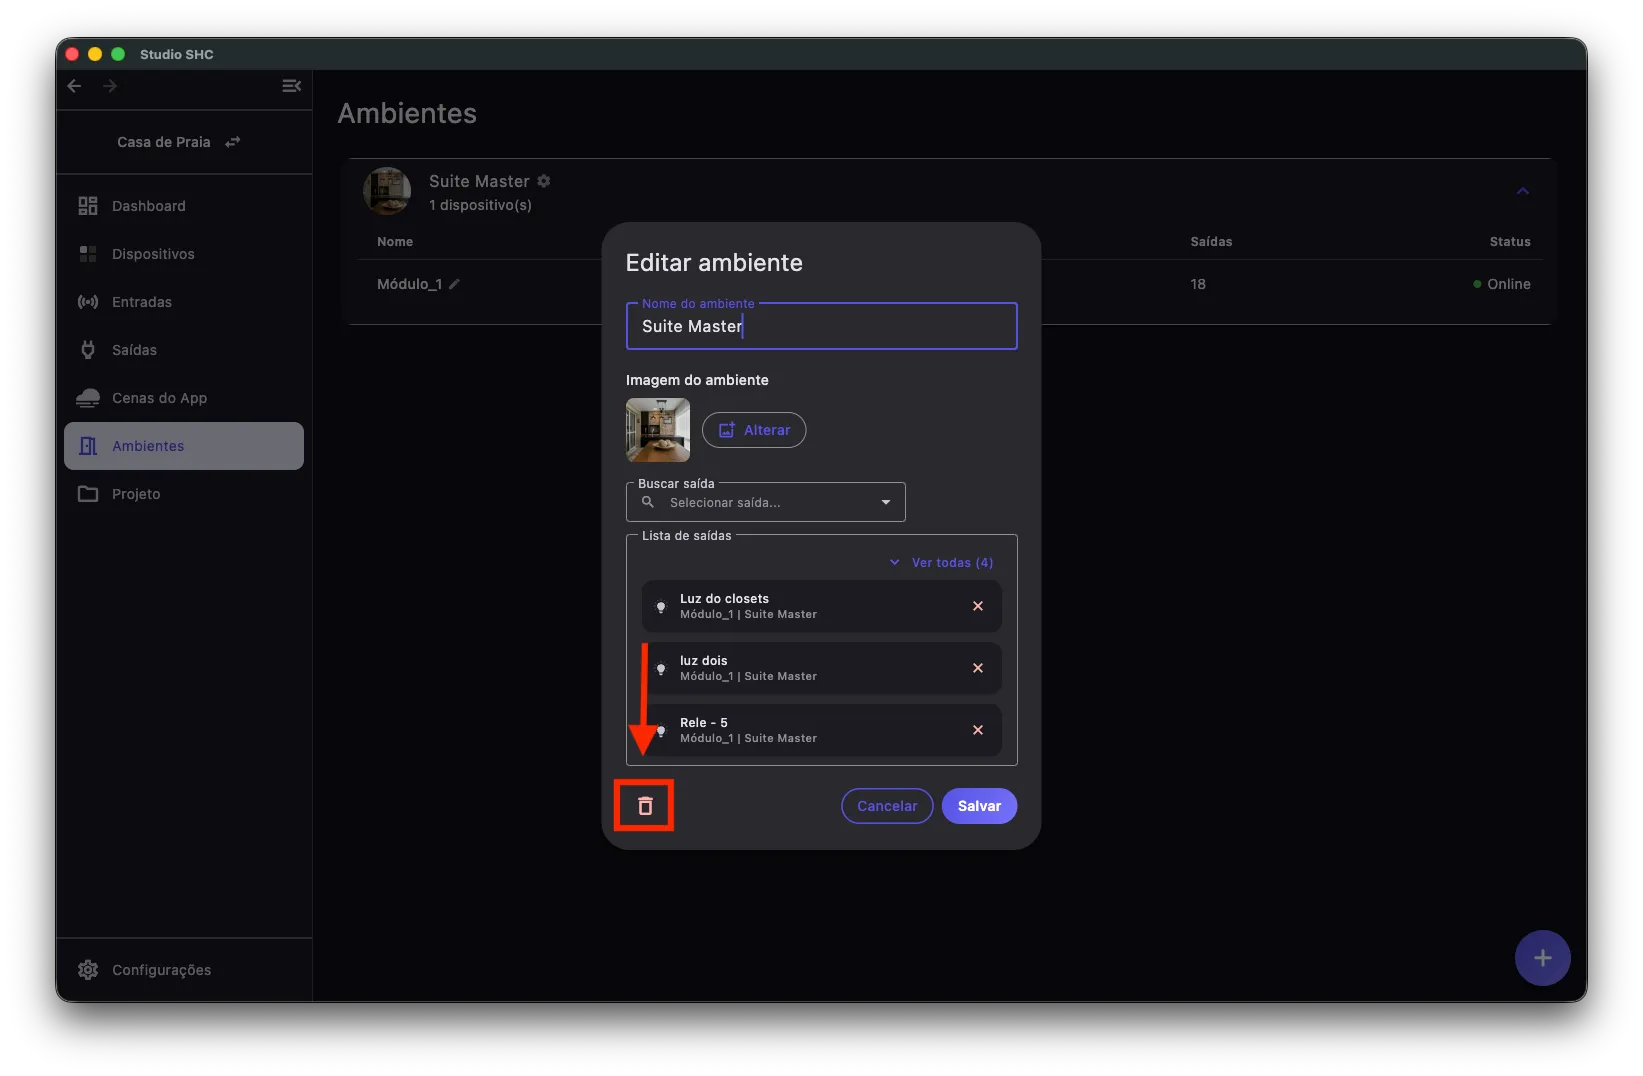The height and width of the screenshot is (1076, 1643).
Task: Click the Nome do ambiente text field
Action: coord(821,326)
